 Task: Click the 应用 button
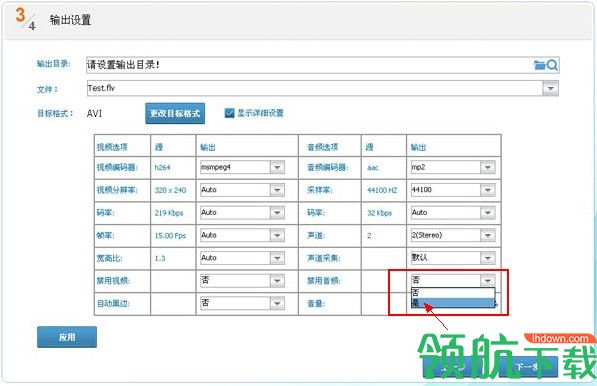click(x=67, y=337)
